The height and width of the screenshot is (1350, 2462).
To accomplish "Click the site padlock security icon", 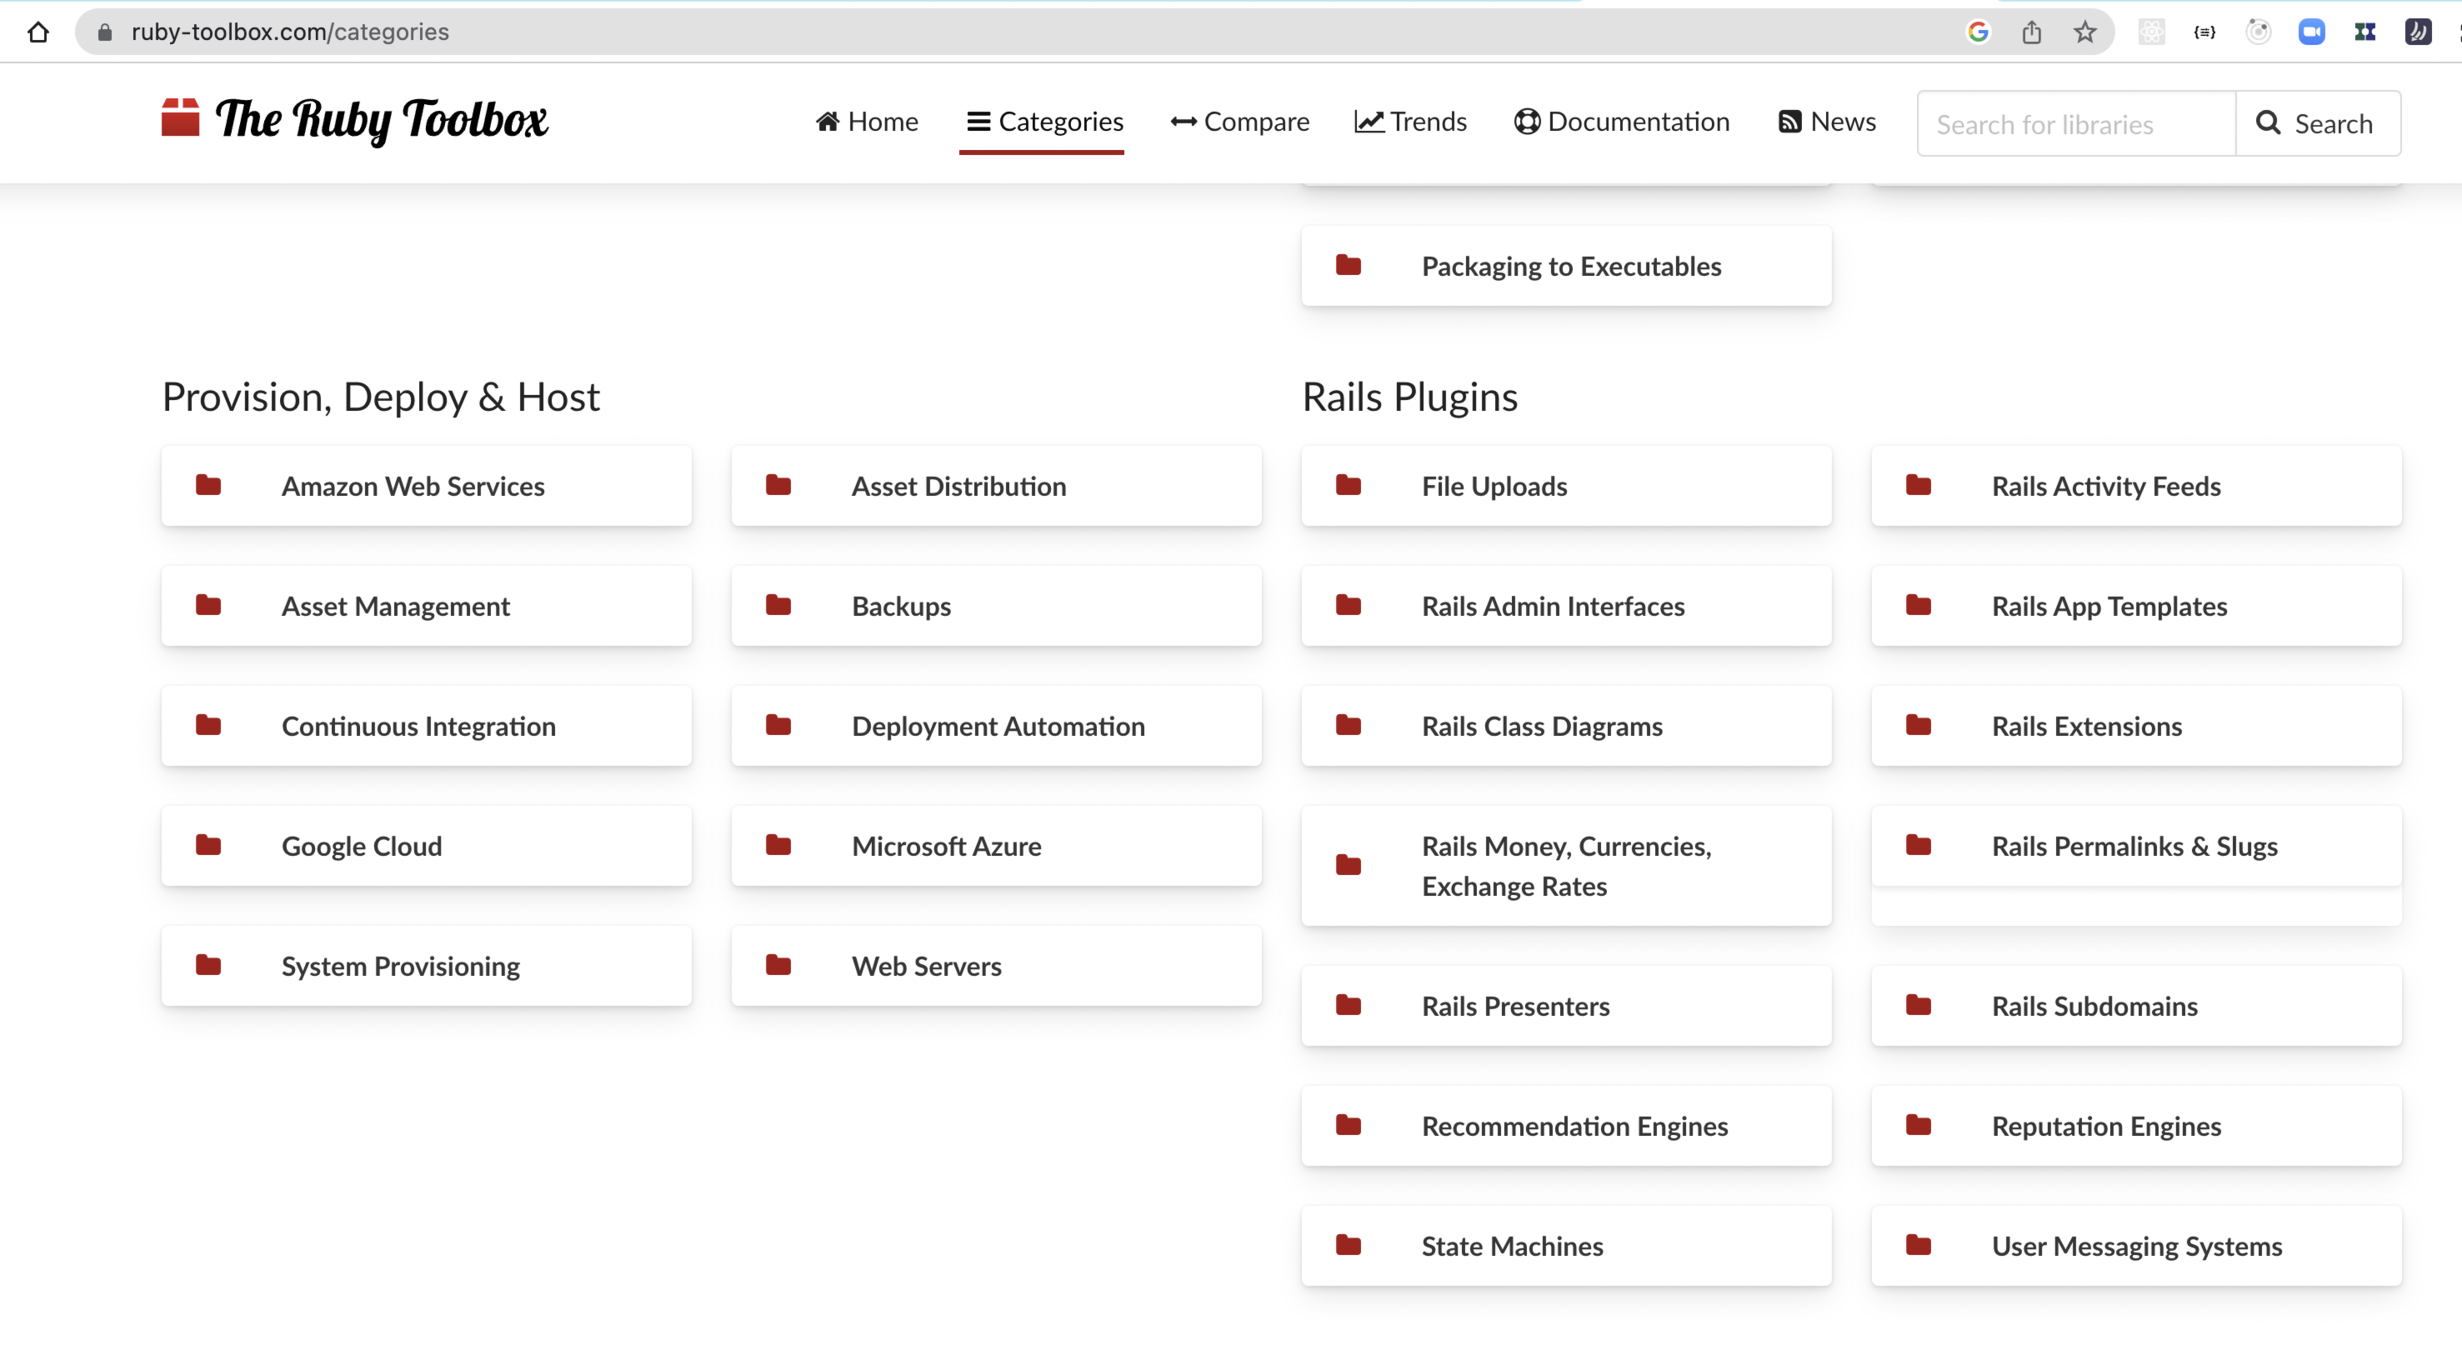I will pos(105,32).
